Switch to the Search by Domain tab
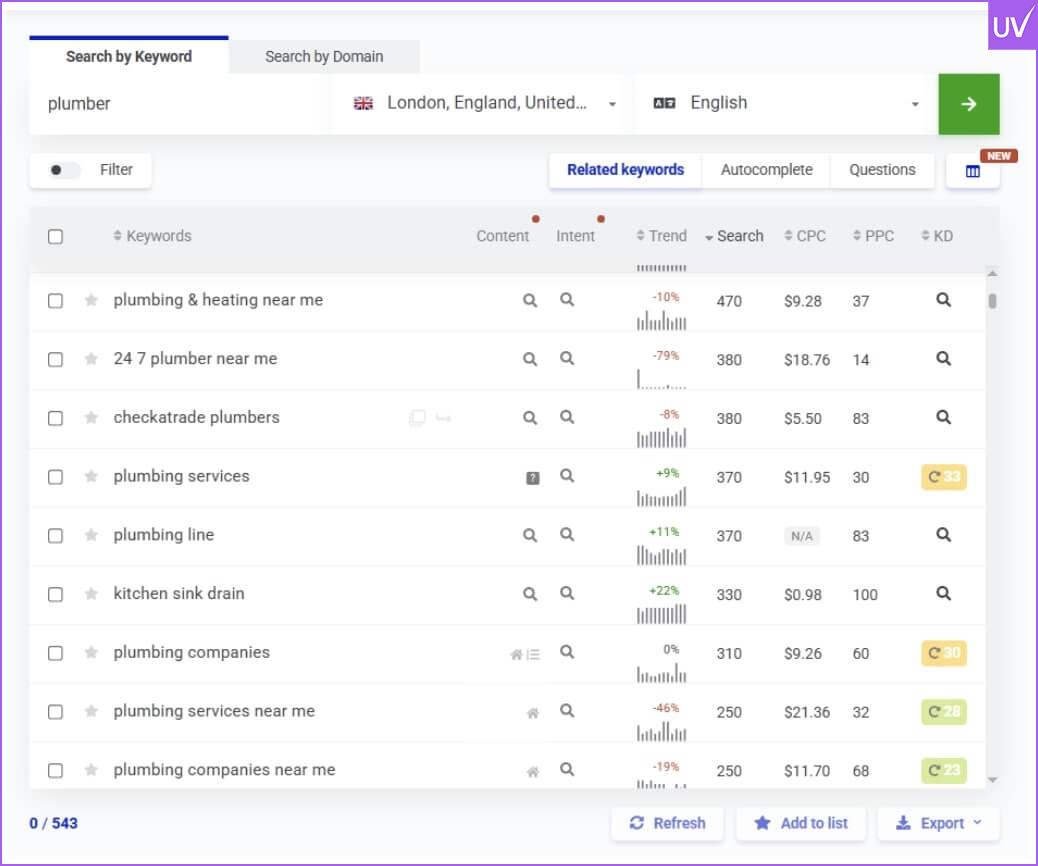This screenshot has width=1038, height=866. [x=324, y=56]
